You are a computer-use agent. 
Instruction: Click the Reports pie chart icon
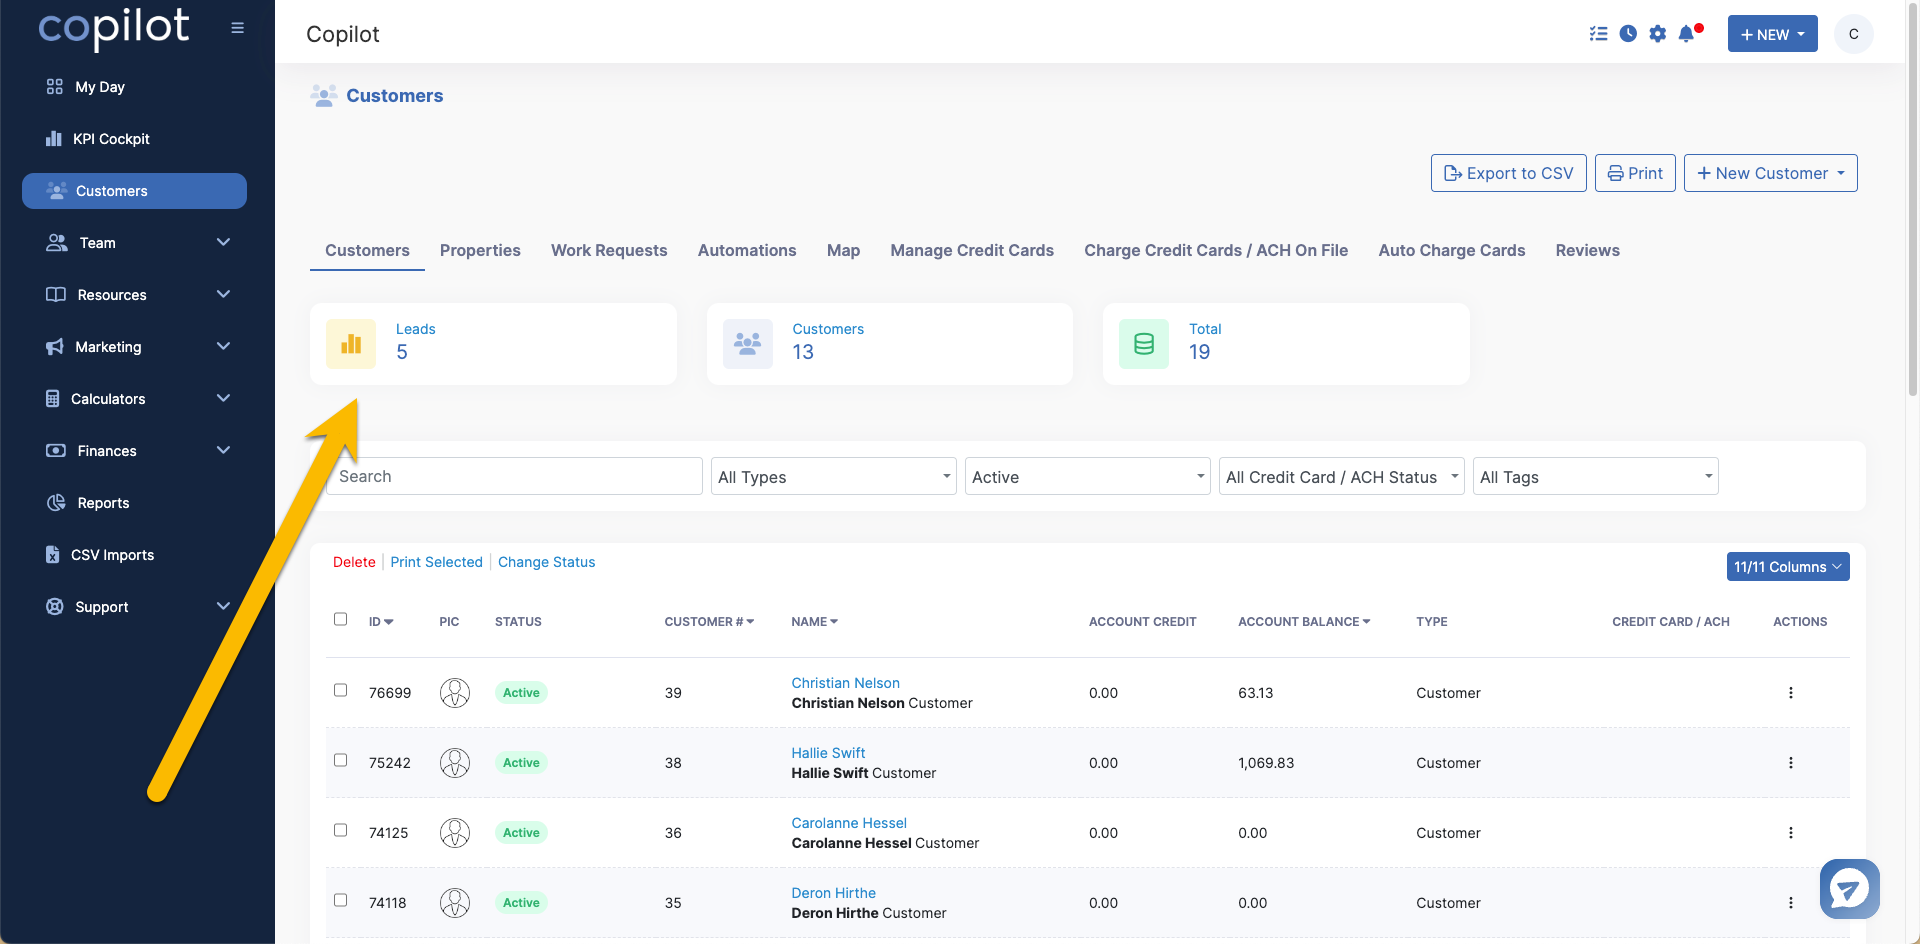click(56, 503)
